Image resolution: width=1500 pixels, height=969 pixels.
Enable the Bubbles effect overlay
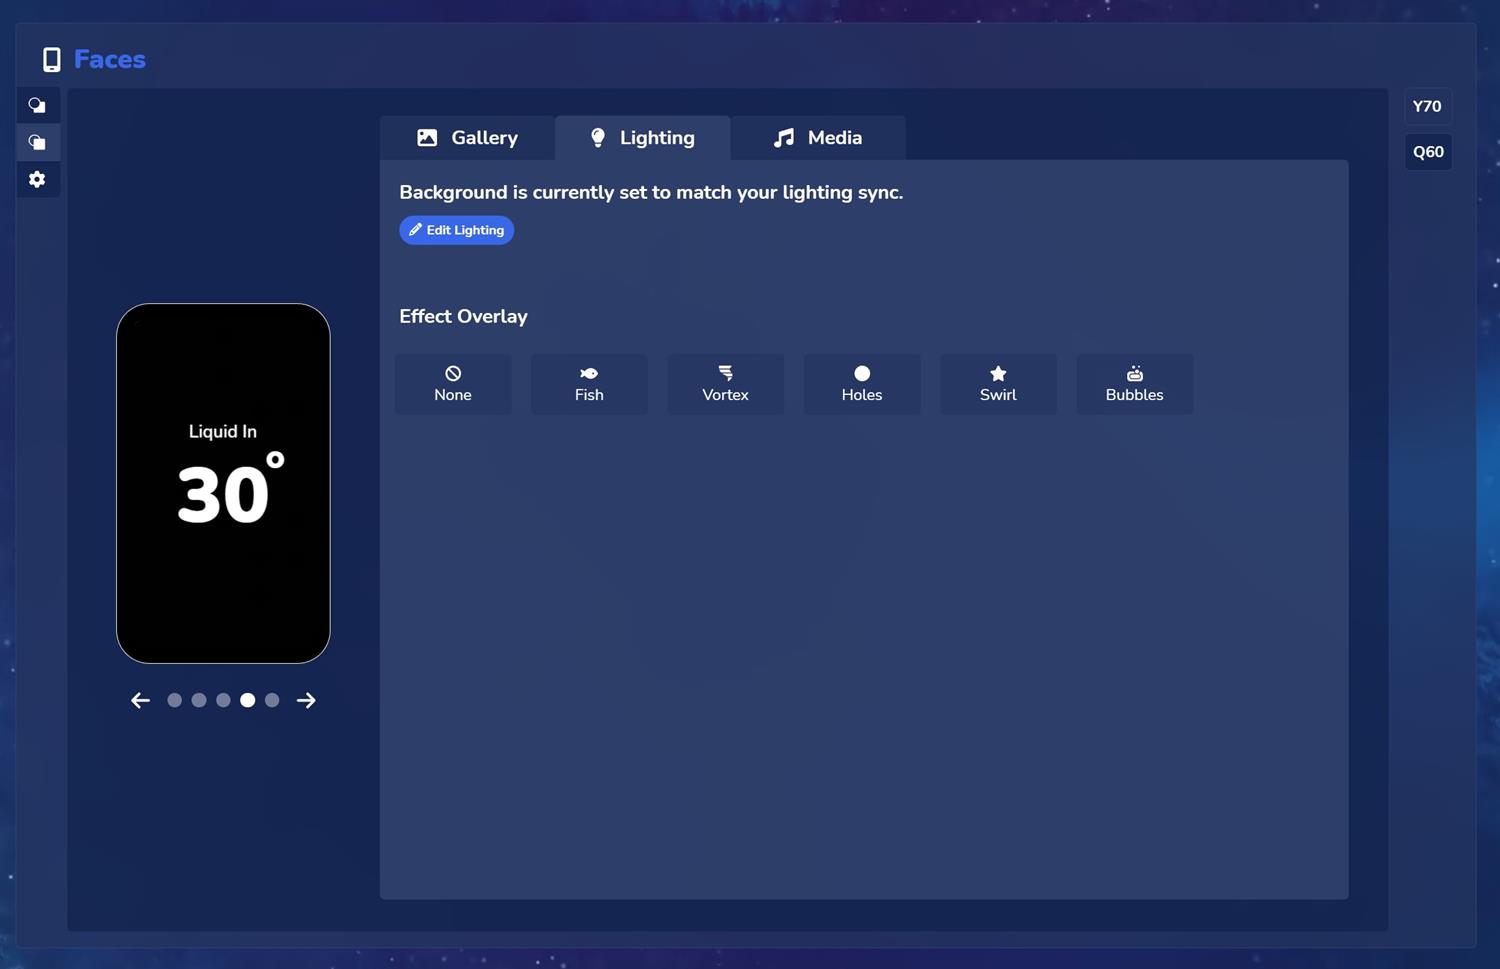click(1134, 384)
